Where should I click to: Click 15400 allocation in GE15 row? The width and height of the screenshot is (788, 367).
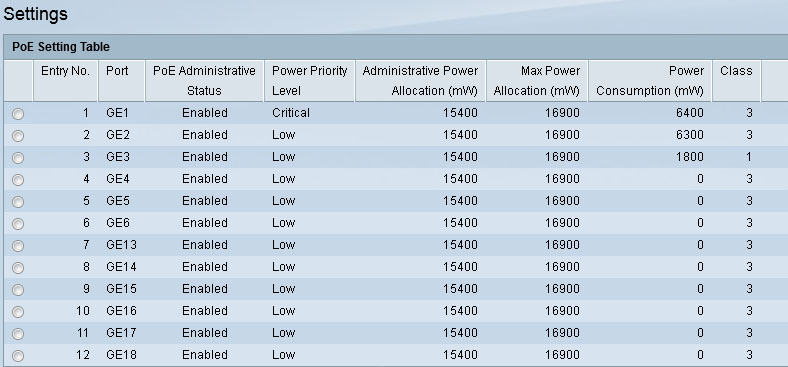(460, 289)
